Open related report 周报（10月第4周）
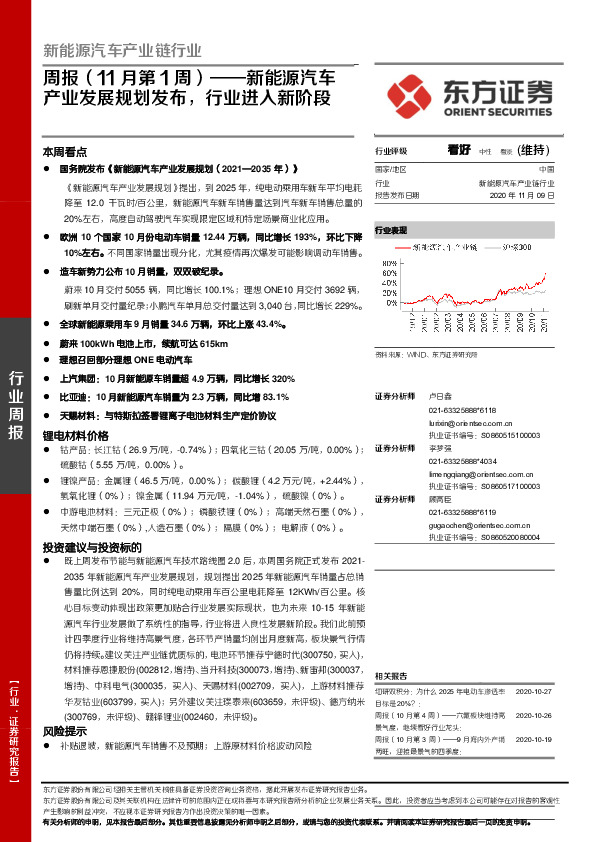The height and width of the screenshot is (842, 595). pyautogui.click(x=440, y=721)
